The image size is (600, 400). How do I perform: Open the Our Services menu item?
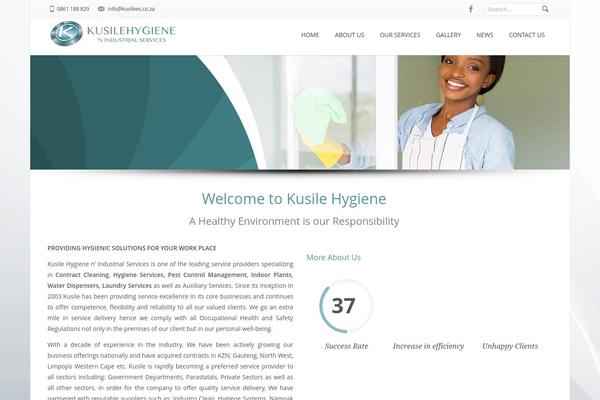tap(400, 35)
